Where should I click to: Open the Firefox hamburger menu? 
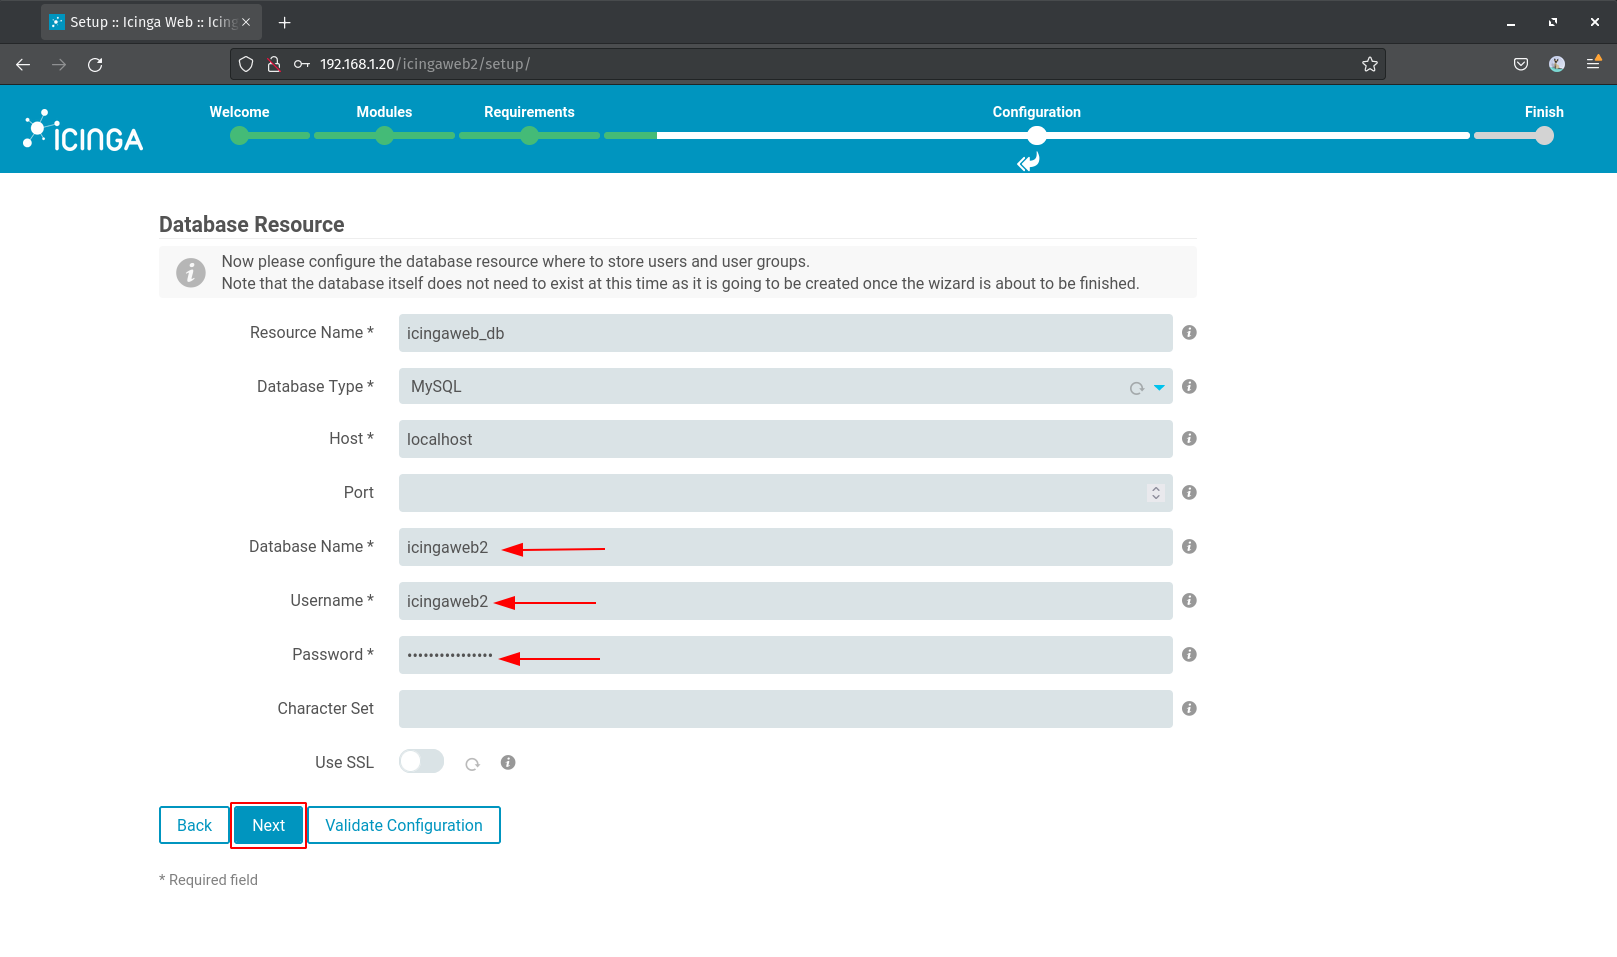click(x=1593, y=64)
